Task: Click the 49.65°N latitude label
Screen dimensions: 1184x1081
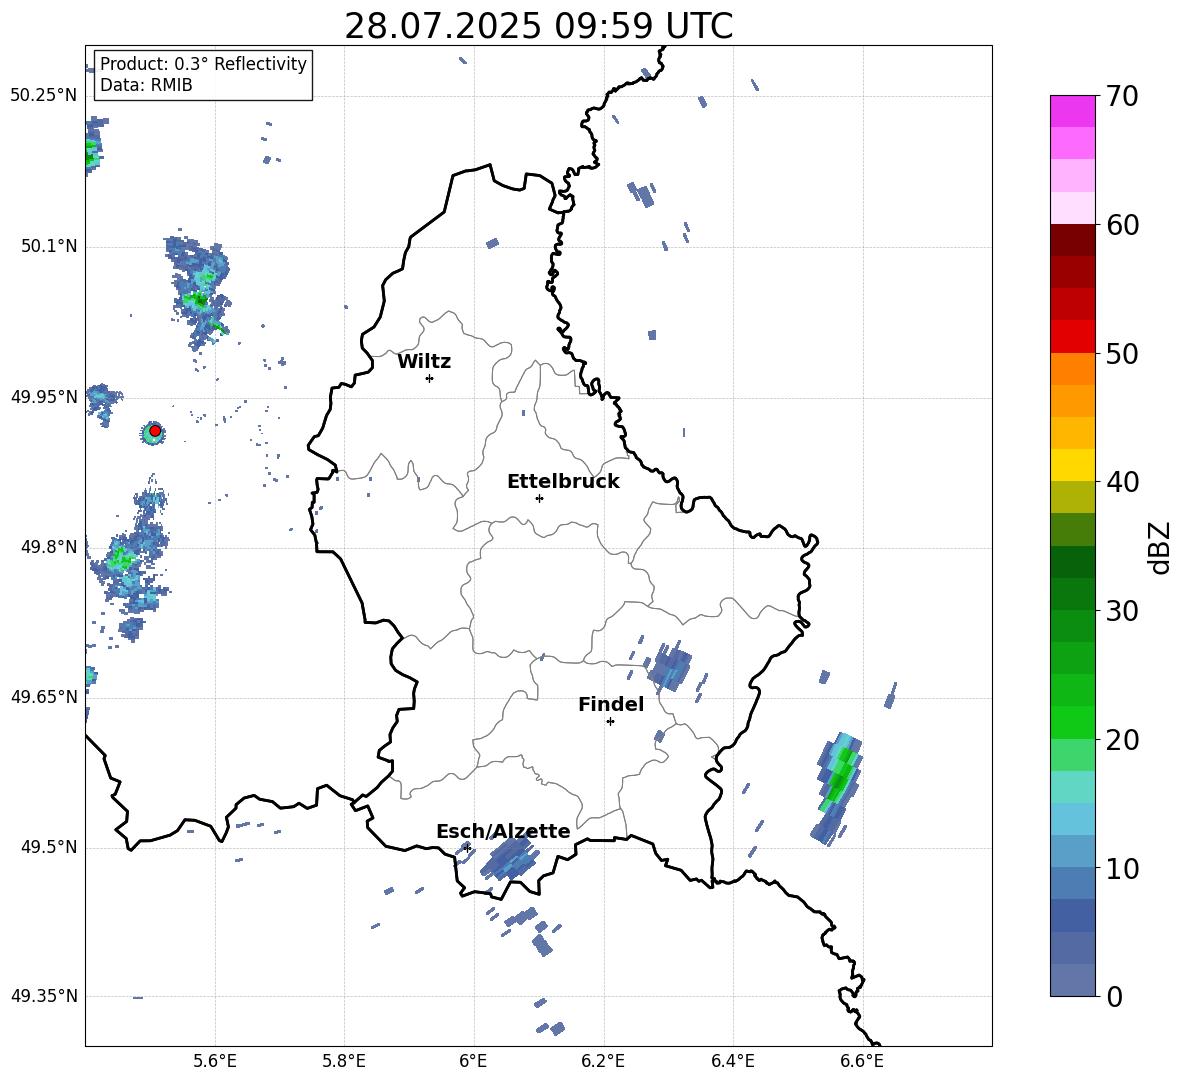Action: tap(44, 697)
